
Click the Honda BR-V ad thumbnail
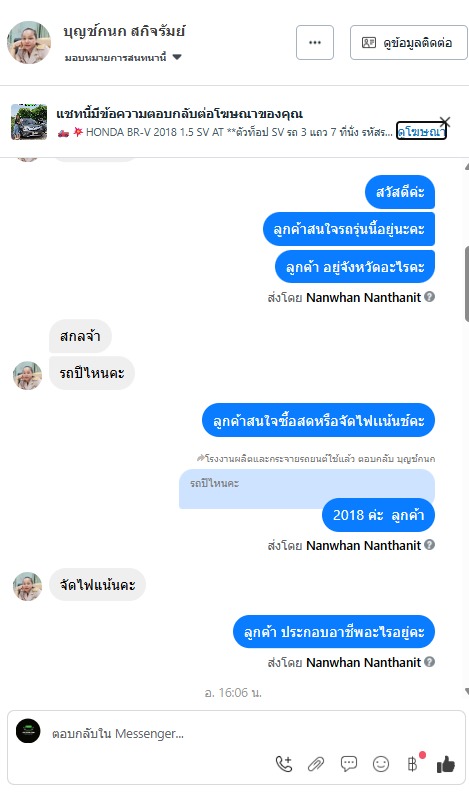[x=29, y=122]
